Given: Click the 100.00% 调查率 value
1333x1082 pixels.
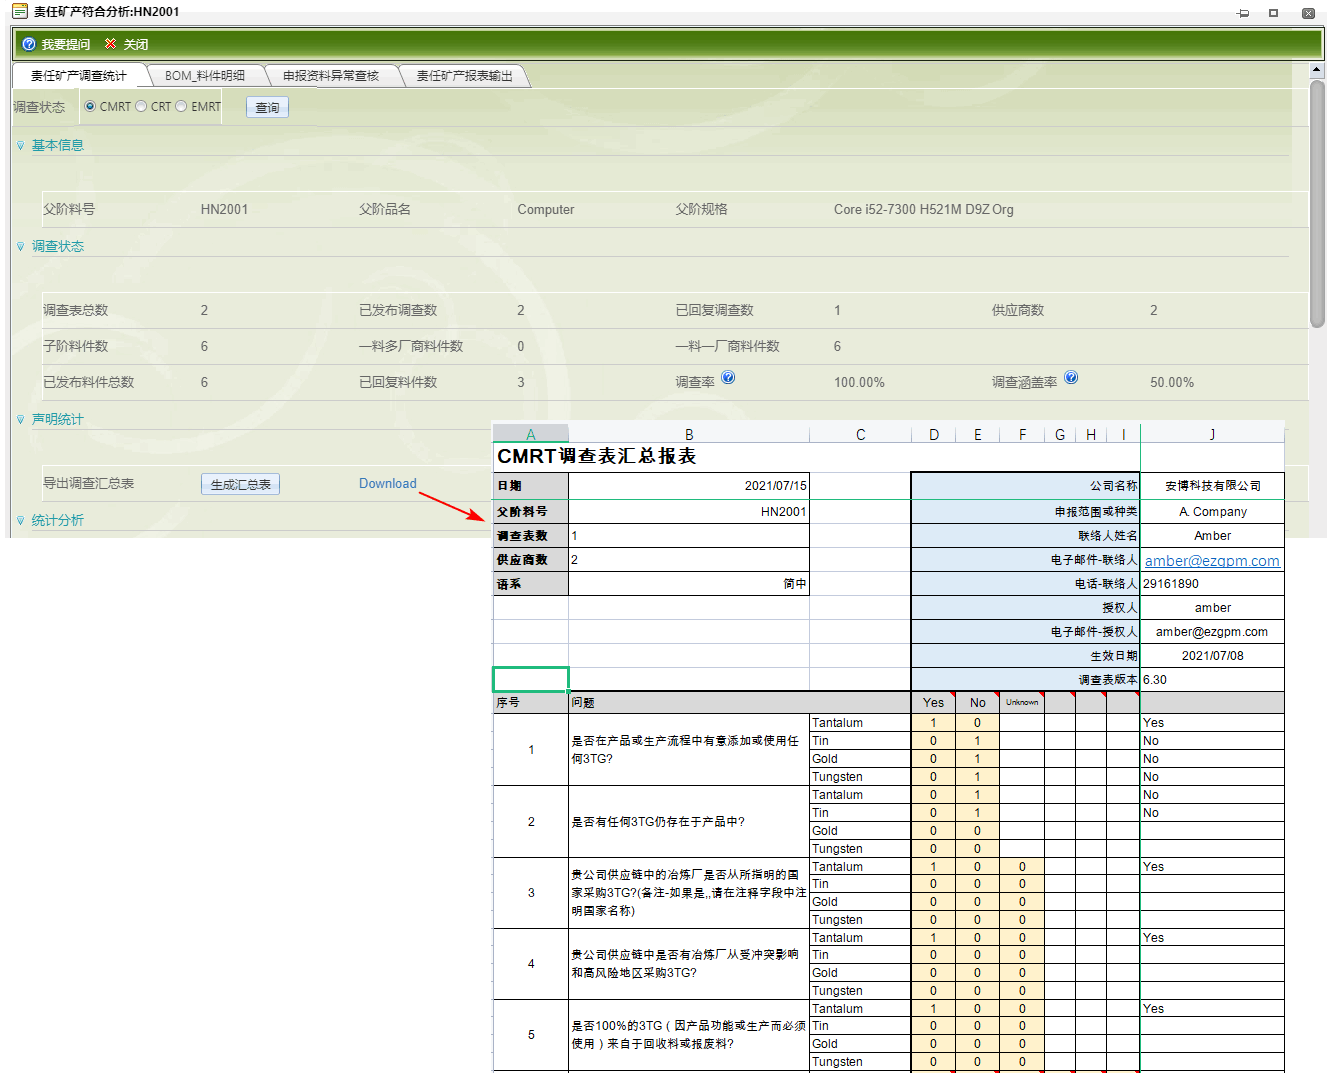Looking at the screenshot, I should [x=859, y=382].
